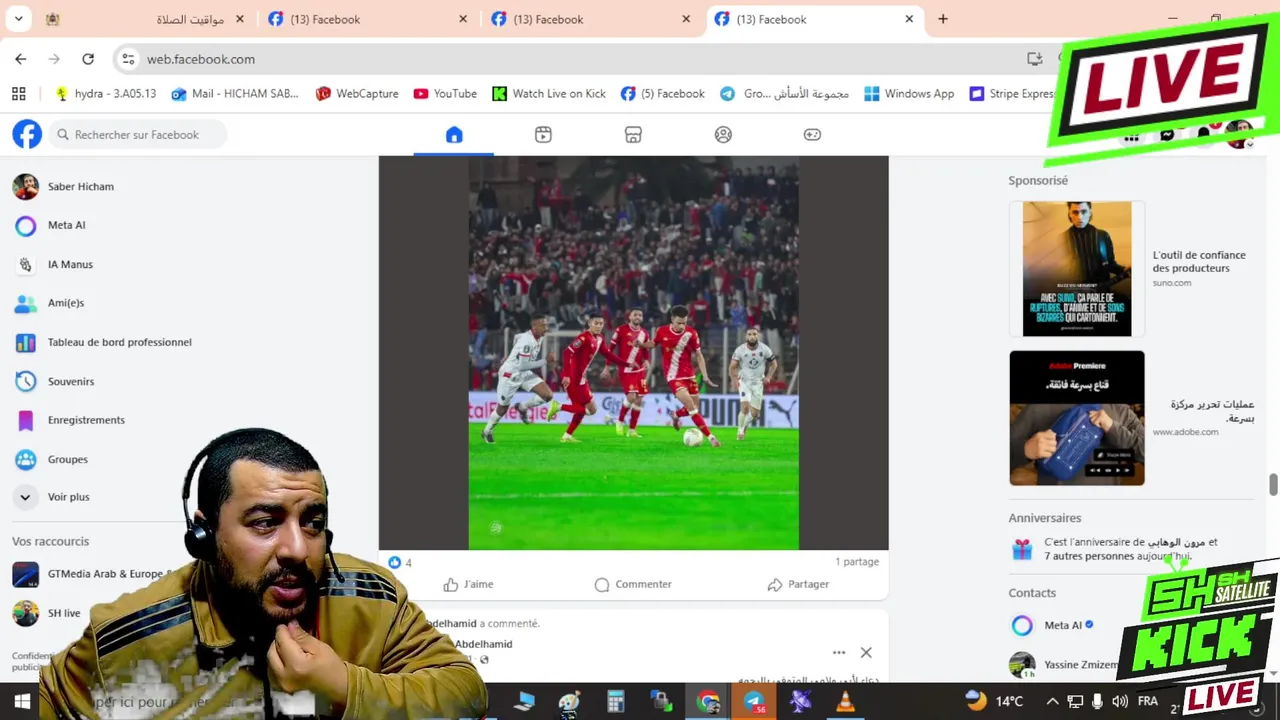Open WebCapture bookmark
Viewport: 1280px width, 720px height.
coord(357,93)
